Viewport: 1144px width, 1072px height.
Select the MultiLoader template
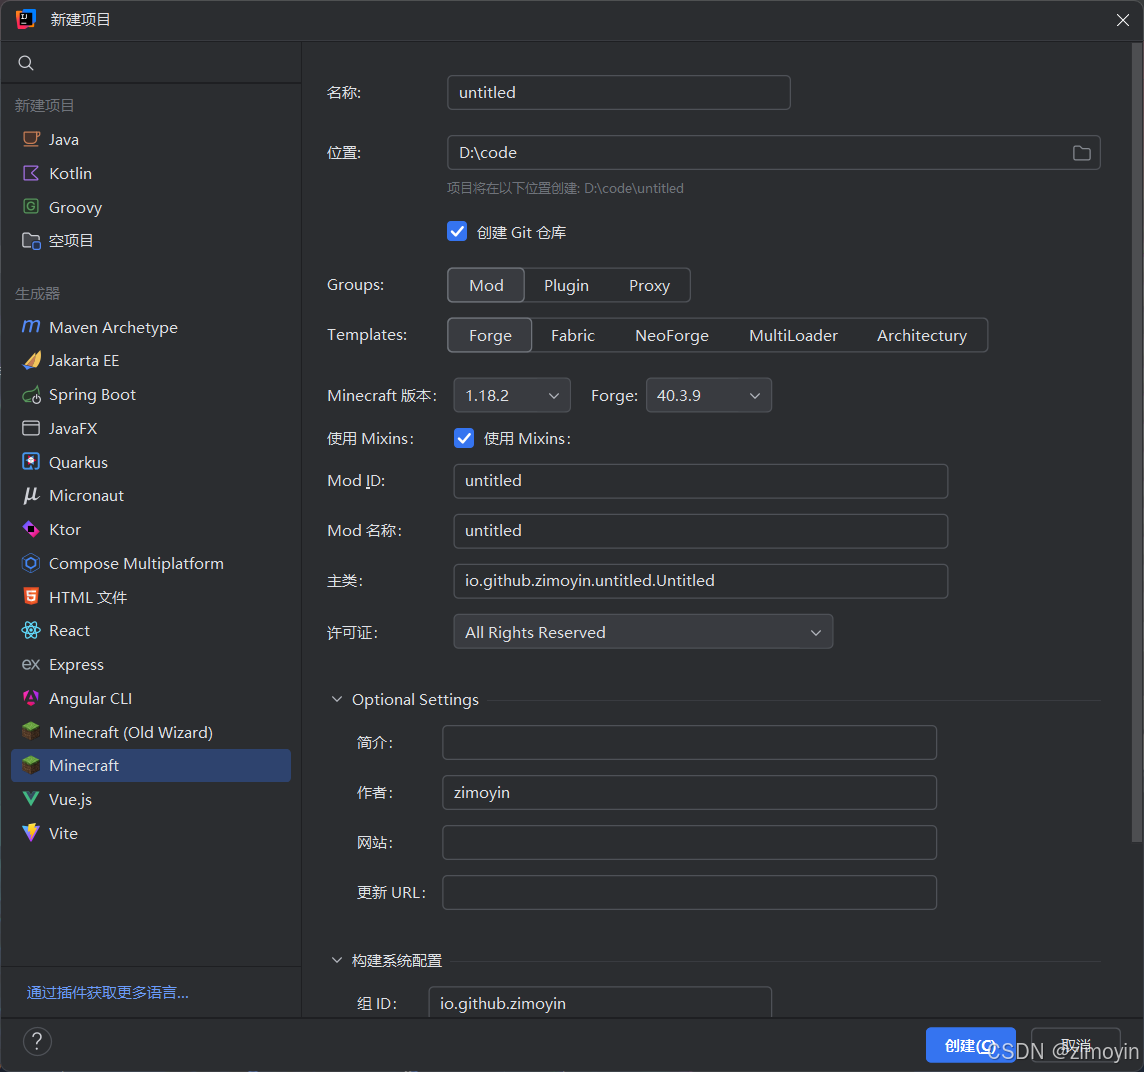pyautogui.click(x=793, y=335)
